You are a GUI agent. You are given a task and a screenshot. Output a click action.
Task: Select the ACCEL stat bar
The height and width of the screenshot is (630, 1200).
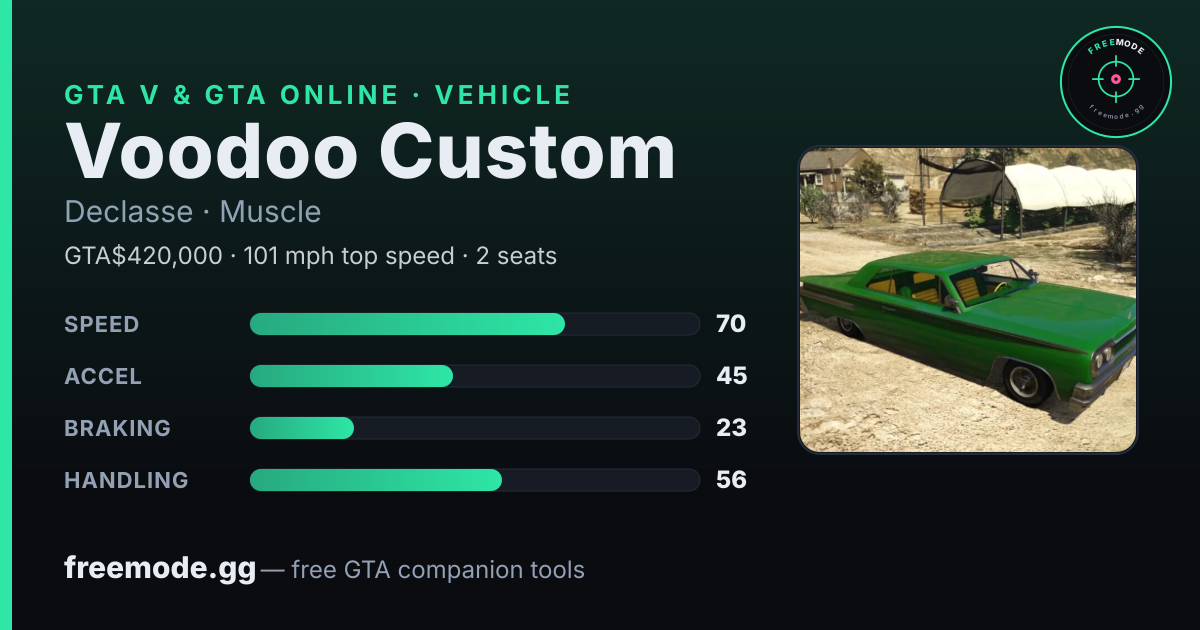pos(474,376)
